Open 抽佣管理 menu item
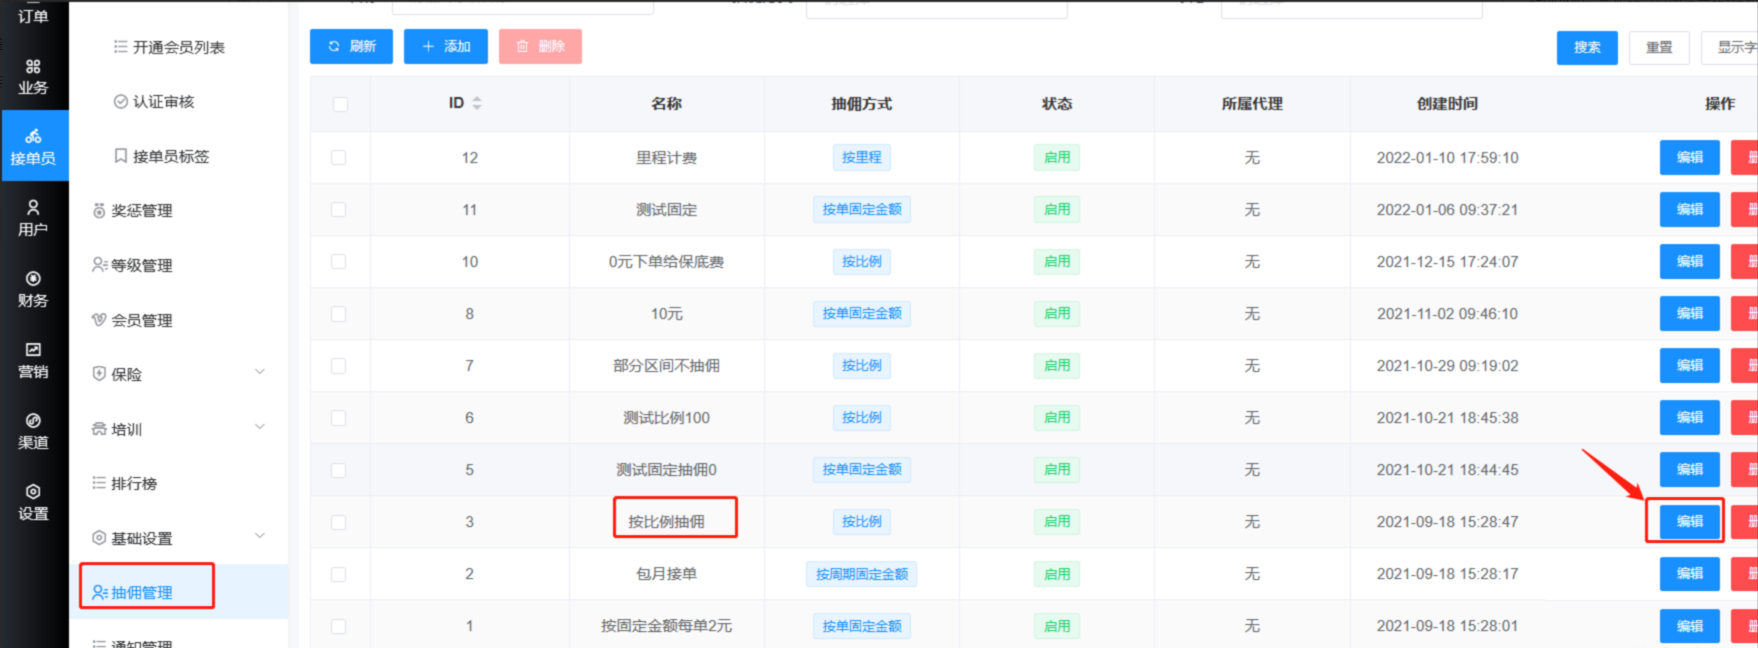Viewport: 1758px width, 648px height. click(141, 592)
